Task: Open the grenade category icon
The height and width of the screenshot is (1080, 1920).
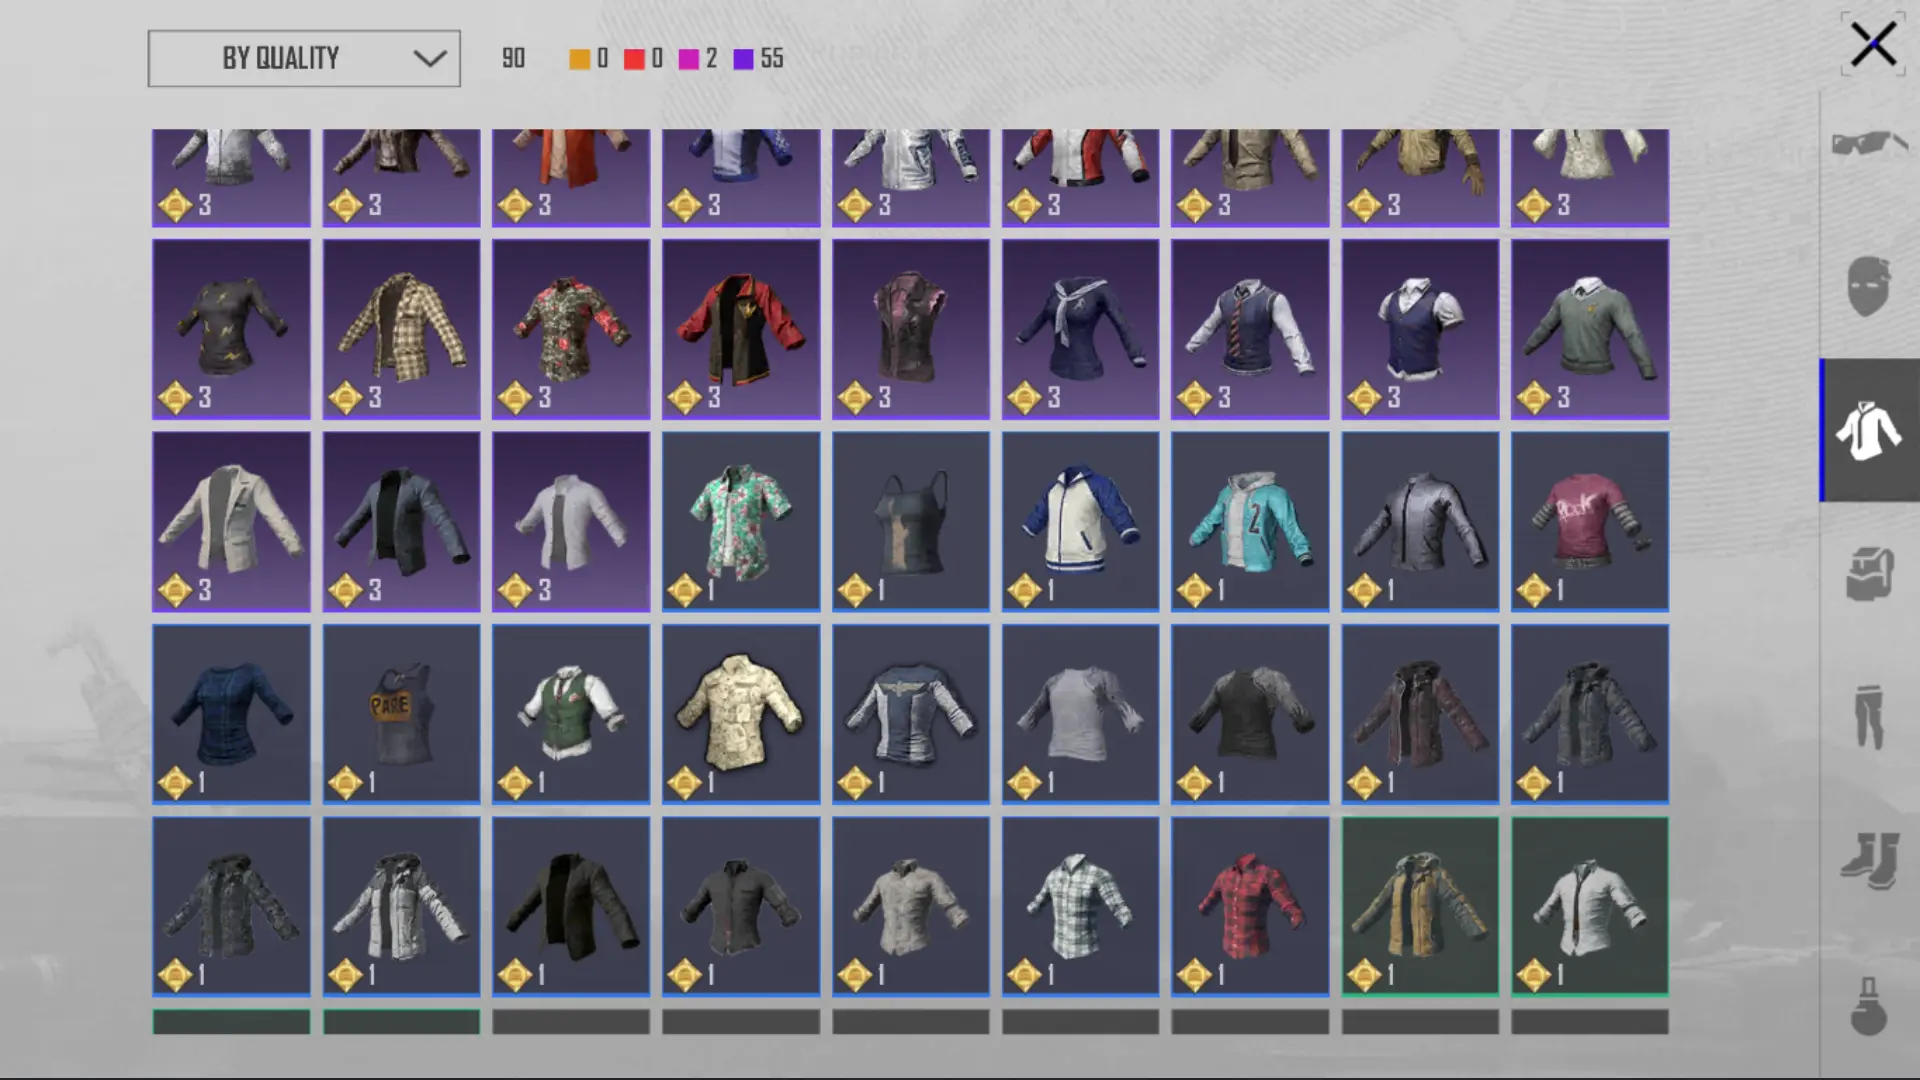Action: pos(1868,1005)
